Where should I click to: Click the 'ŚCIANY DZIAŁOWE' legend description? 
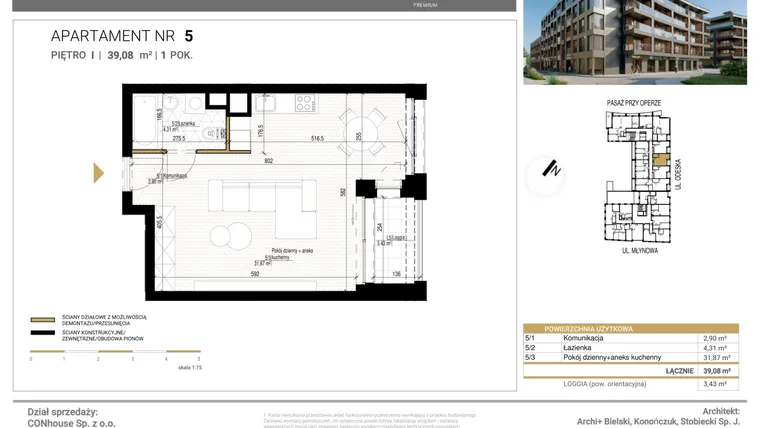pyautogui.click(x=104, y=320)
